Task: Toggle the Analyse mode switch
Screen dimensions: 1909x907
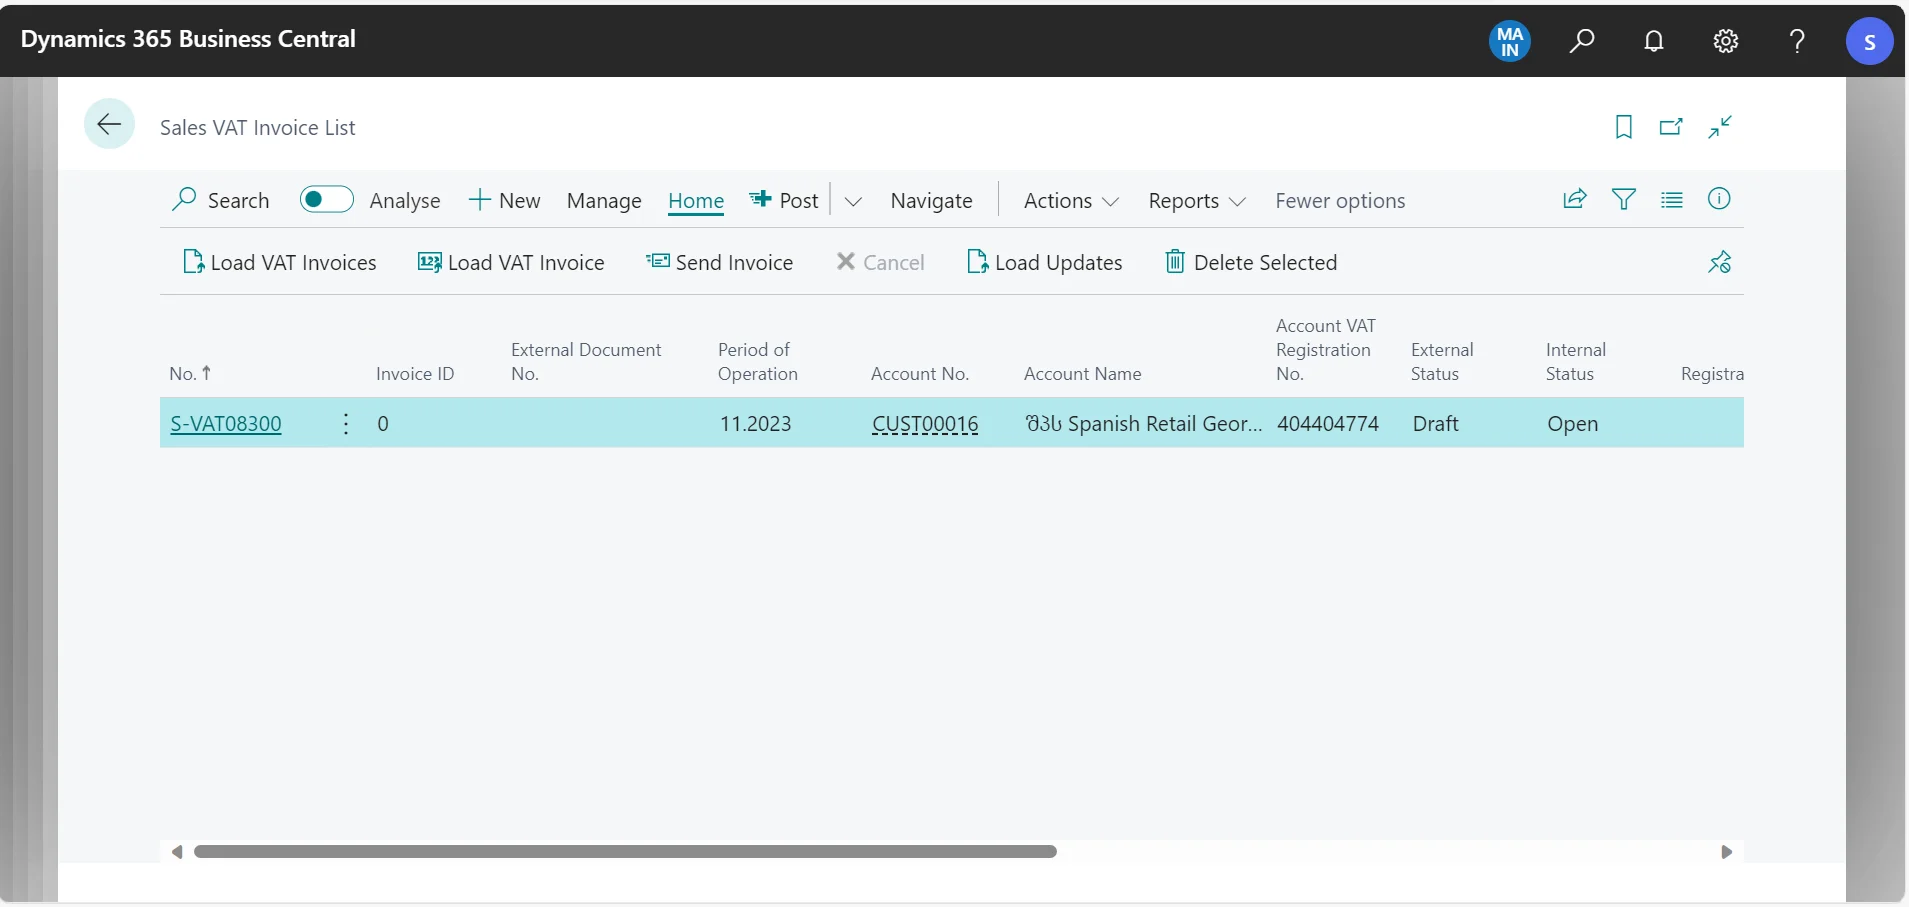Action: [327, 200]
